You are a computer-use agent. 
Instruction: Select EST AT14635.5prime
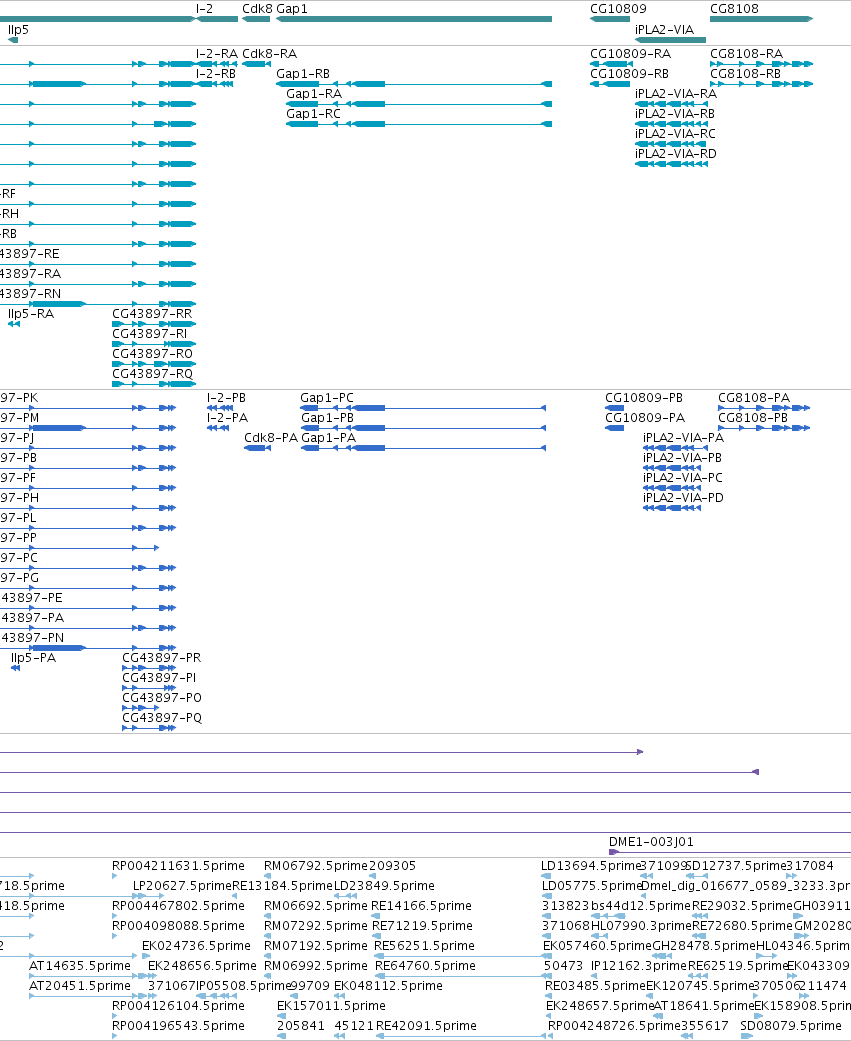pyautogui.click(x=80, y=965)
